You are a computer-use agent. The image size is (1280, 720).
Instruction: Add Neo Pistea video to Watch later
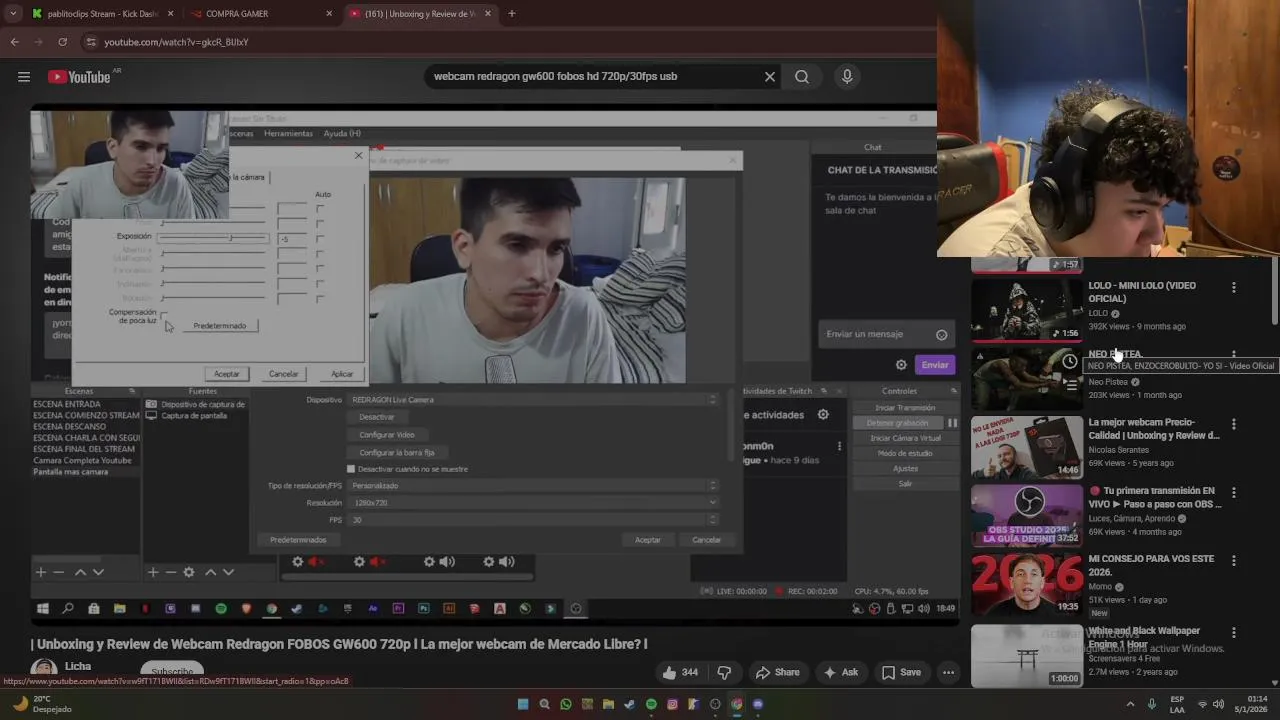(1070, 362)
